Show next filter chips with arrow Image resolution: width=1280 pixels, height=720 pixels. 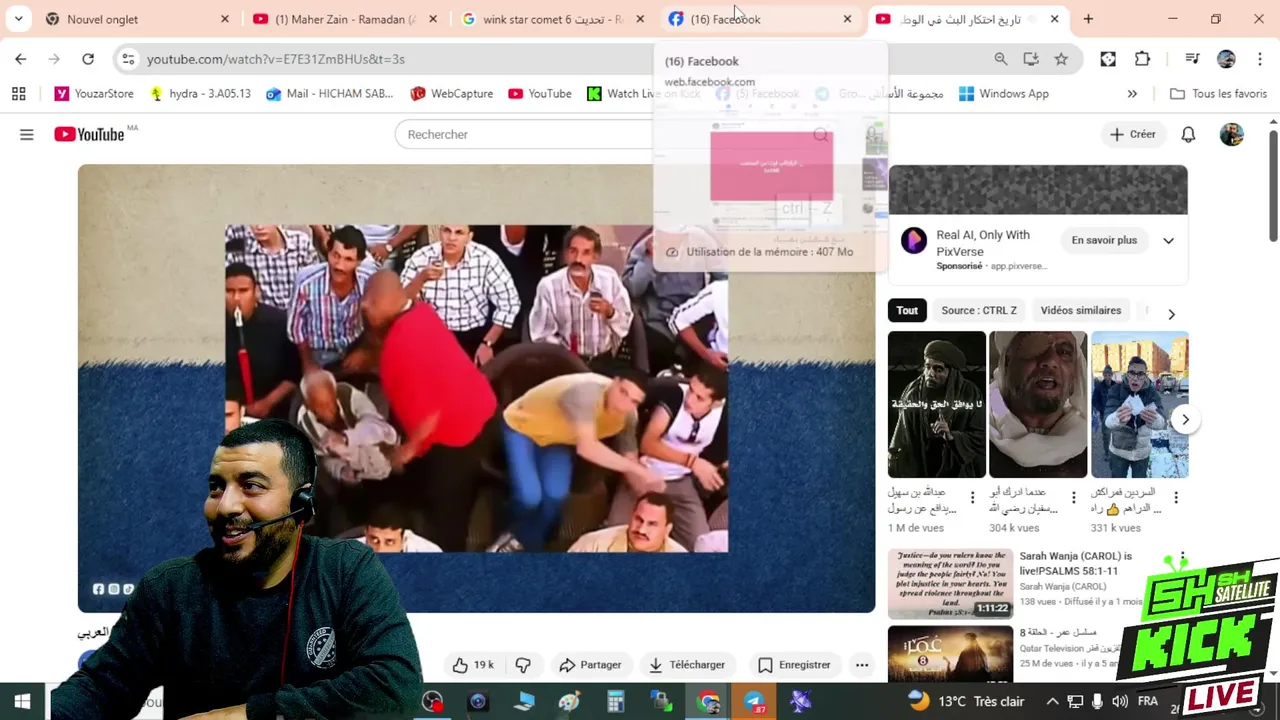[1171, 314]
